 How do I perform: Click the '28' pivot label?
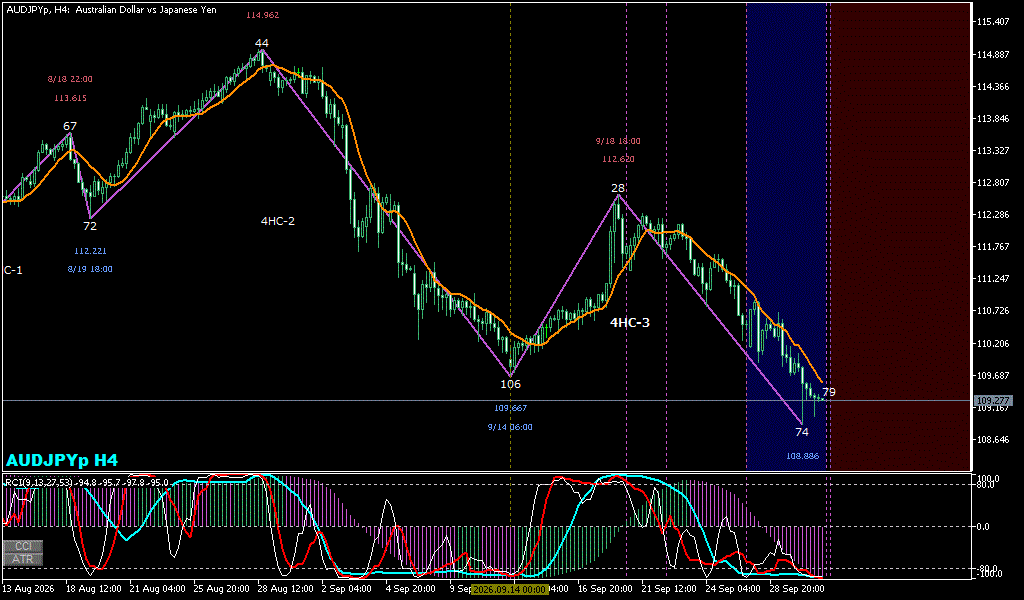point(618,188)
